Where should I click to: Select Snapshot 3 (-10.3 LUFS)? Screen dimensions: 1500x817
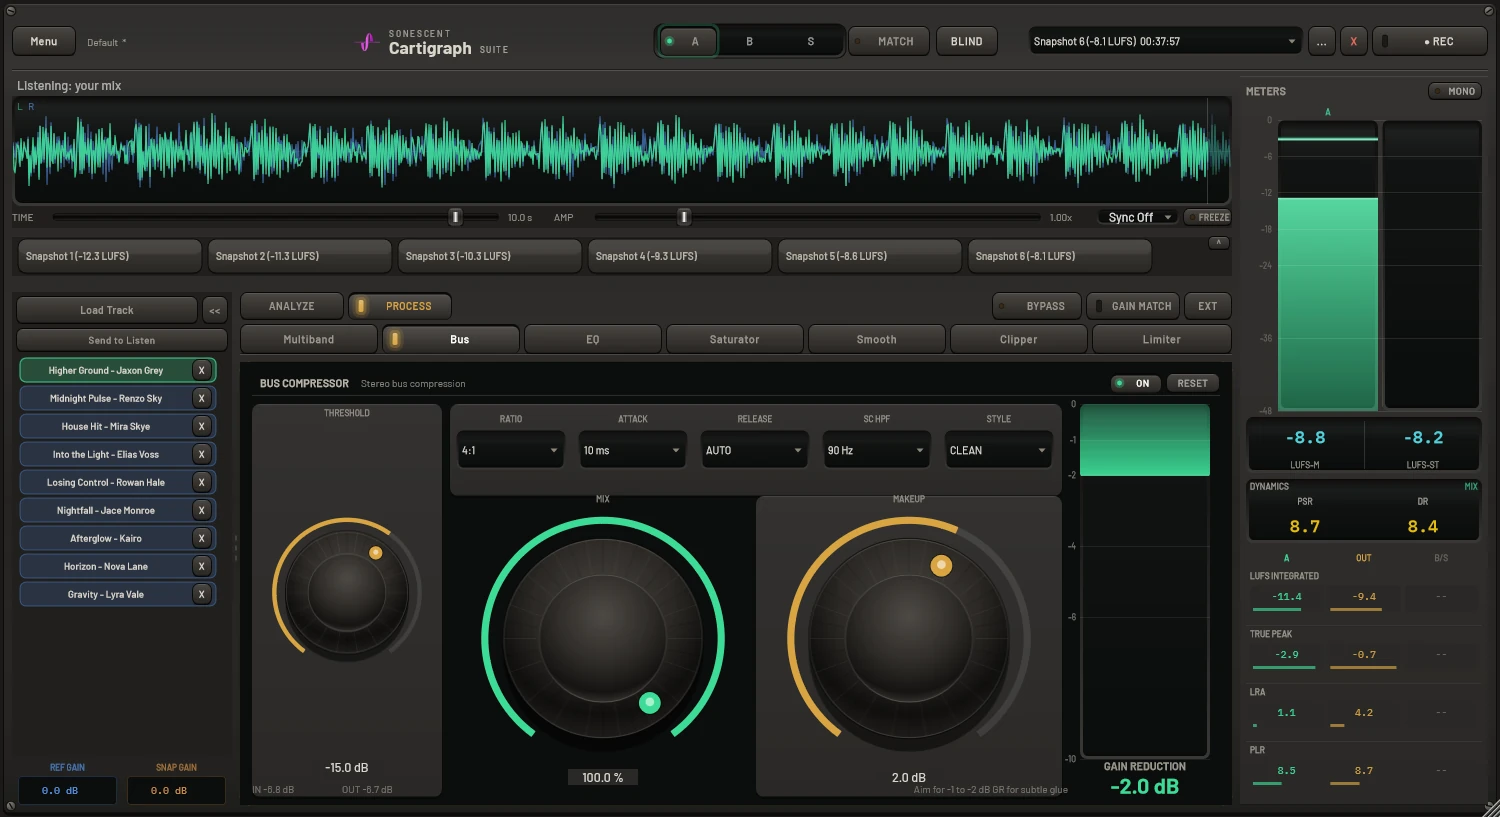pos(489,256)
